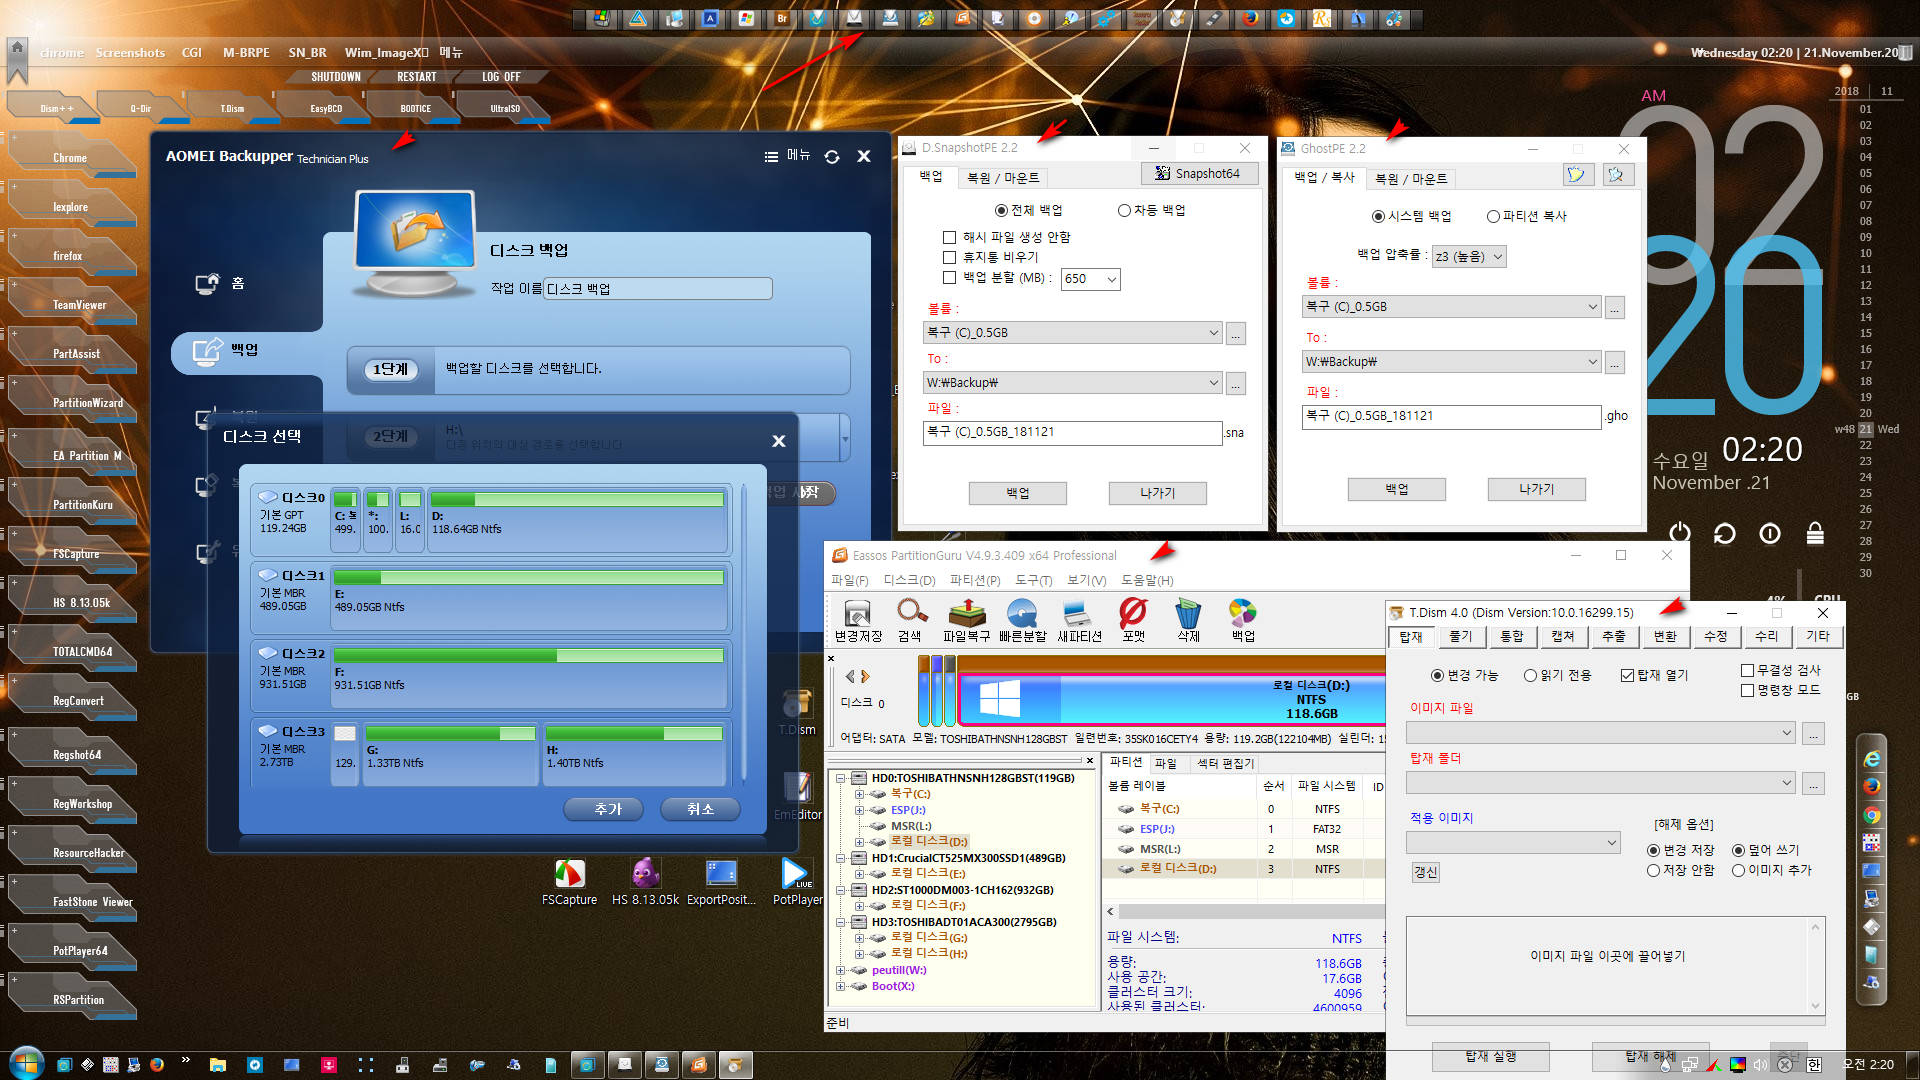The height and width of the screenshot is (1080, 1920).
Task: Check 해시 파일 생성 안함 checkbox
Action: (949, 237)
